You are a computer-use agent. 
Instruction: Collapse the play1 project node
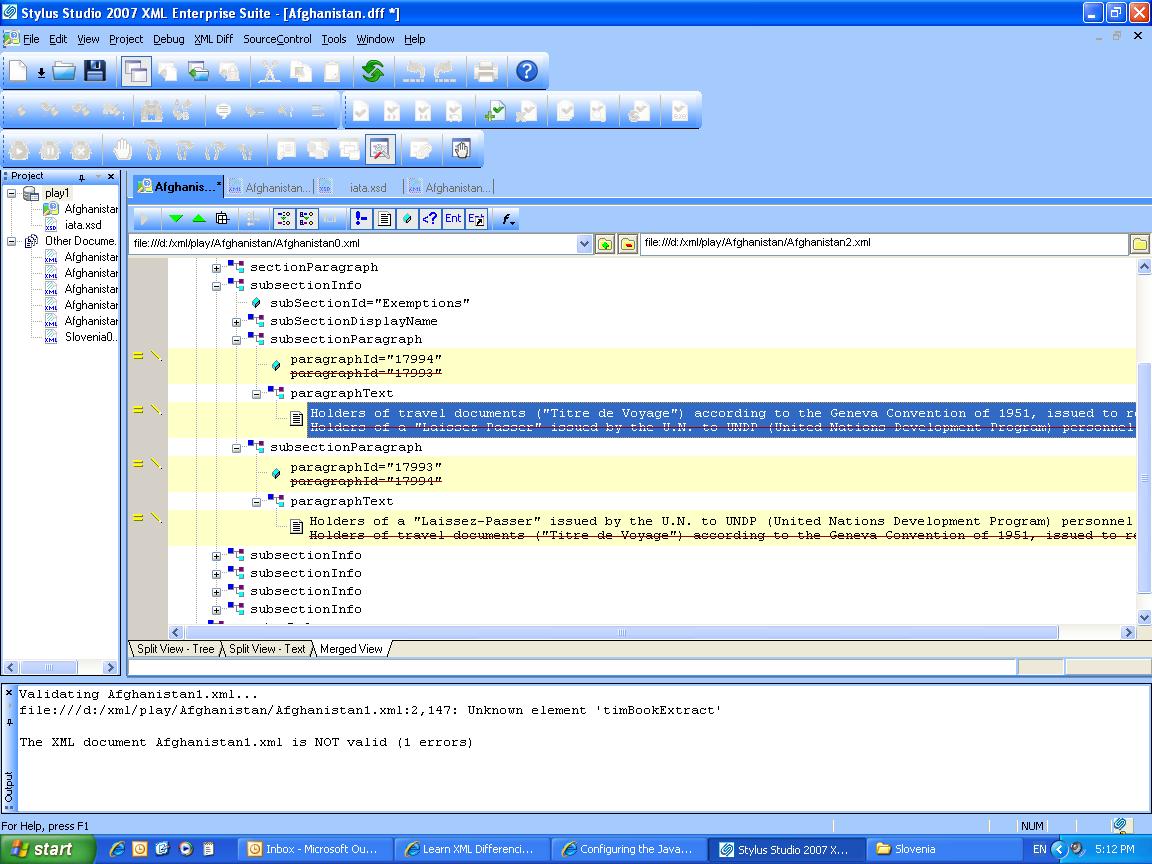tap(12, 193)
